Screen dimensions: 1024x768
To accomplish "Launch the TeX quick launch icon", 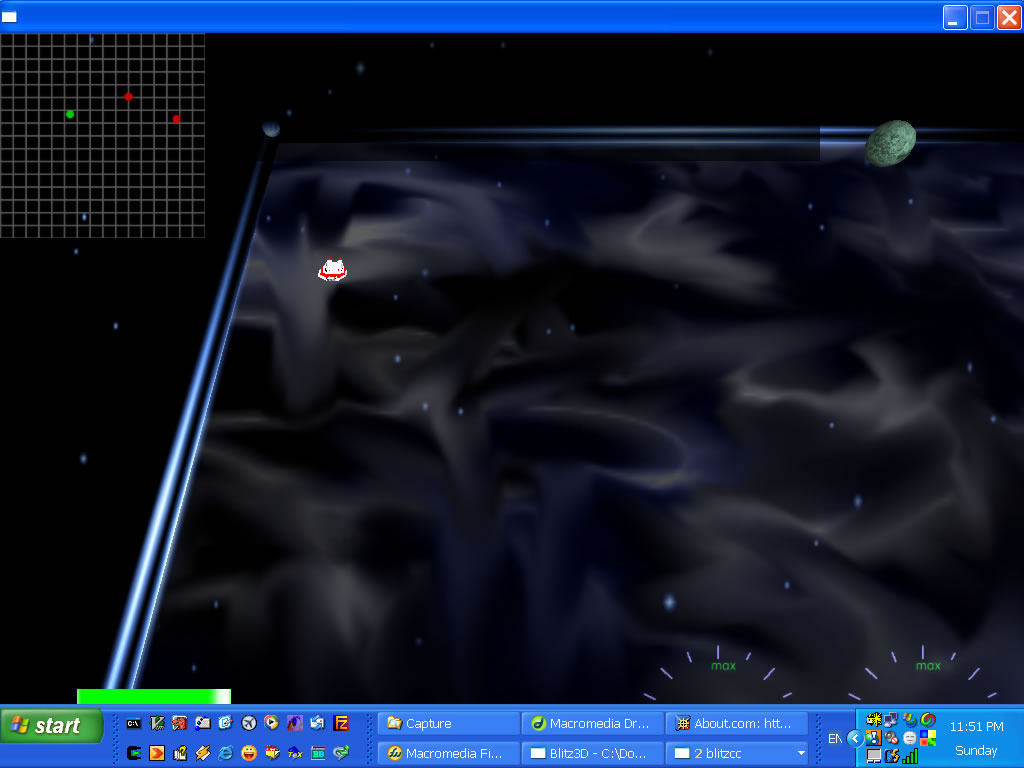I will pyautogui.click(x=295, y=753).
